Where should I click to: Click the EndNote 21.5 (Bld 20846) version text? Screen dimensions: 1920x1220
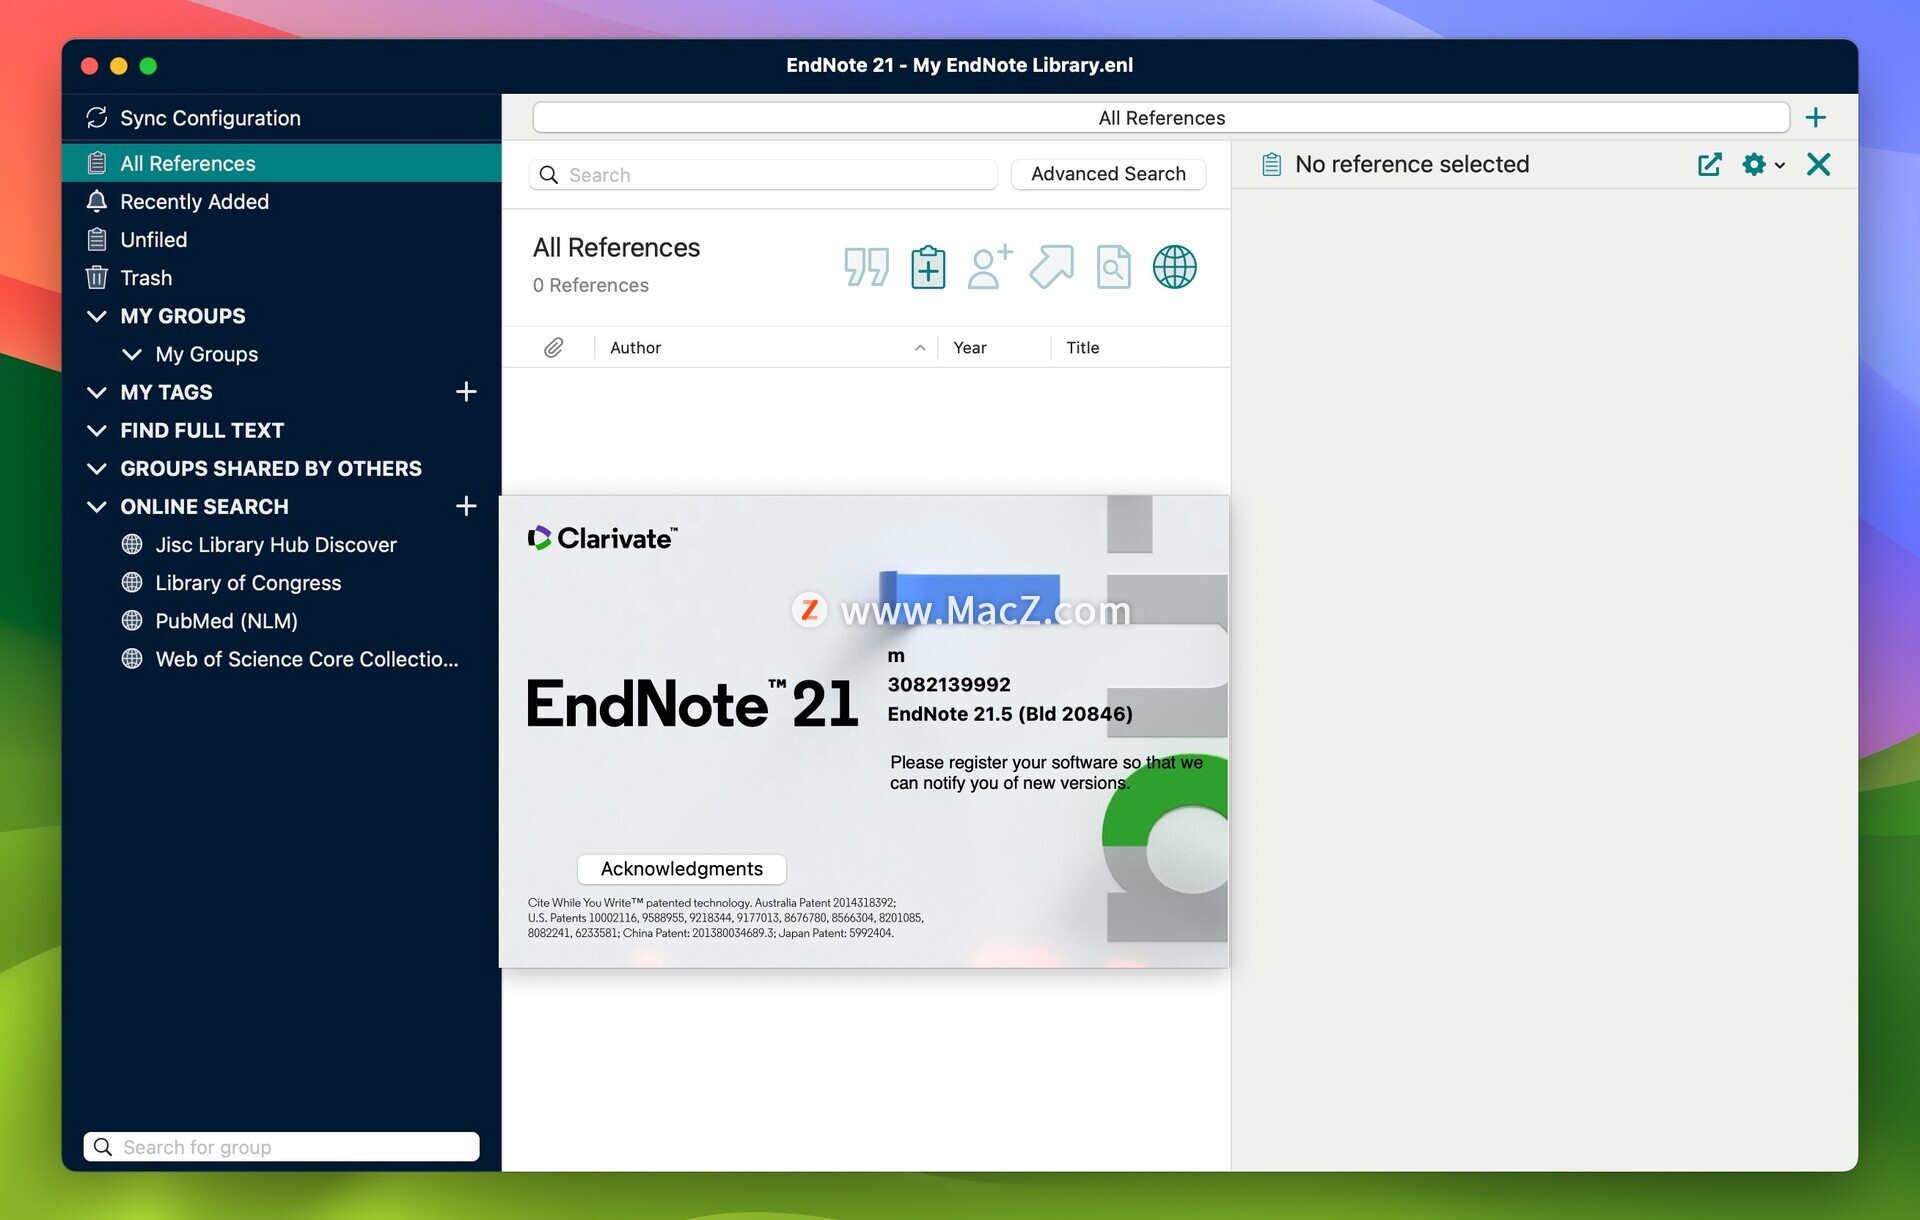tap(1010, 713)
